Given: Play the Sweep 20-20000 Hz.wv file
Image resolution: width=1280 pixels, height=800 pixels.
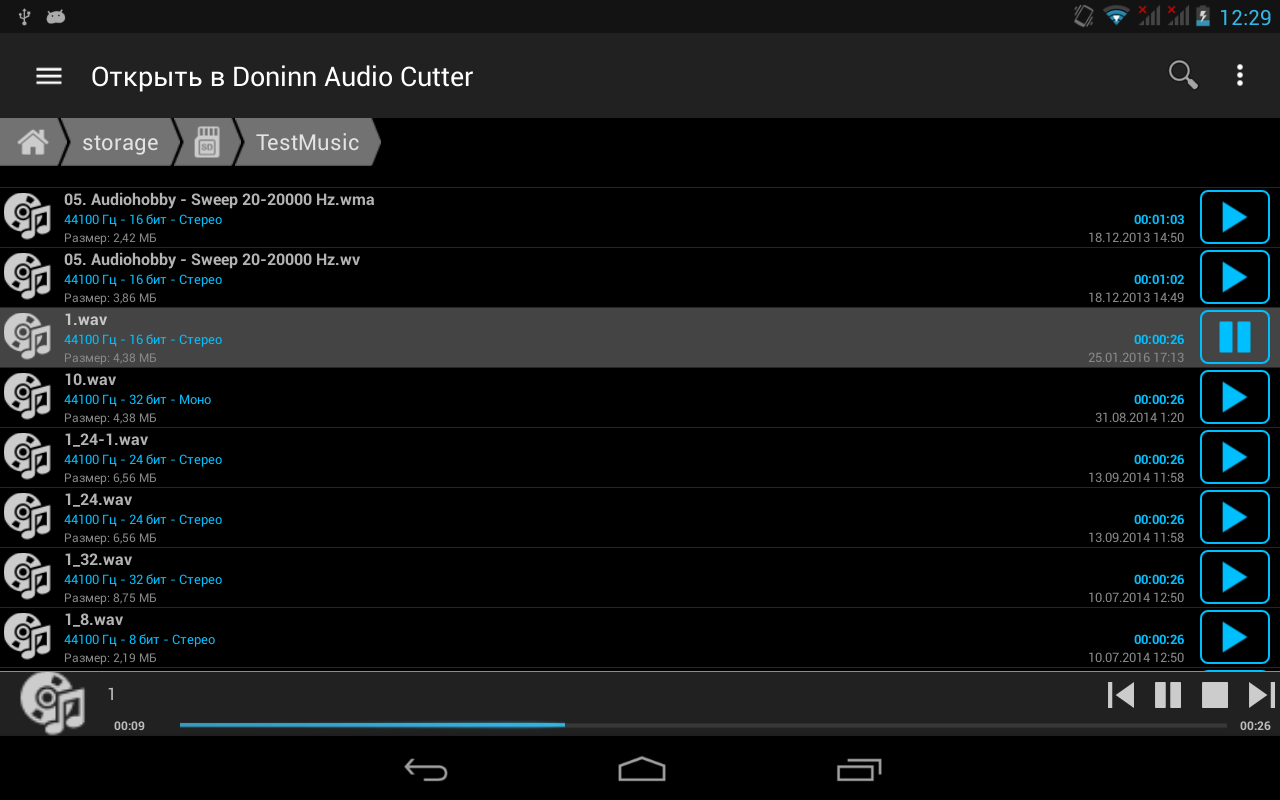Looking at the screenshot, I should coord(1235,277).
